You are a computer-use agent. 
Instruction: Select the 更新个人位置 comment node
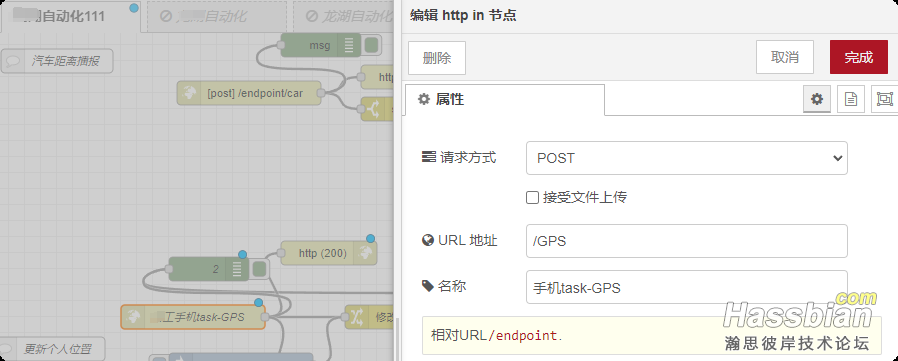click(x=53, y=348)
